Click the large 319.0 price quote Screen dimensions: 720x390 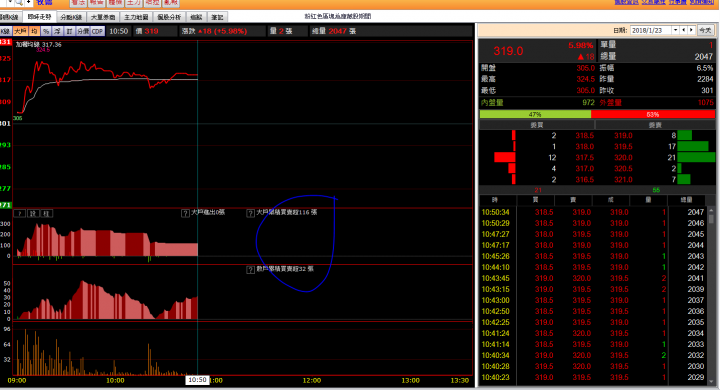508,51
